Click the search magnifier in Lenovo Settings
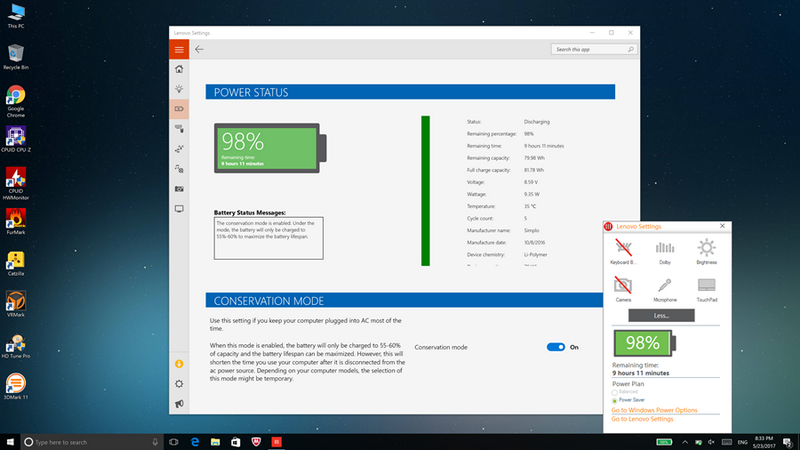Viewport: 800px width, 450px height. click(x=631, y=49)
